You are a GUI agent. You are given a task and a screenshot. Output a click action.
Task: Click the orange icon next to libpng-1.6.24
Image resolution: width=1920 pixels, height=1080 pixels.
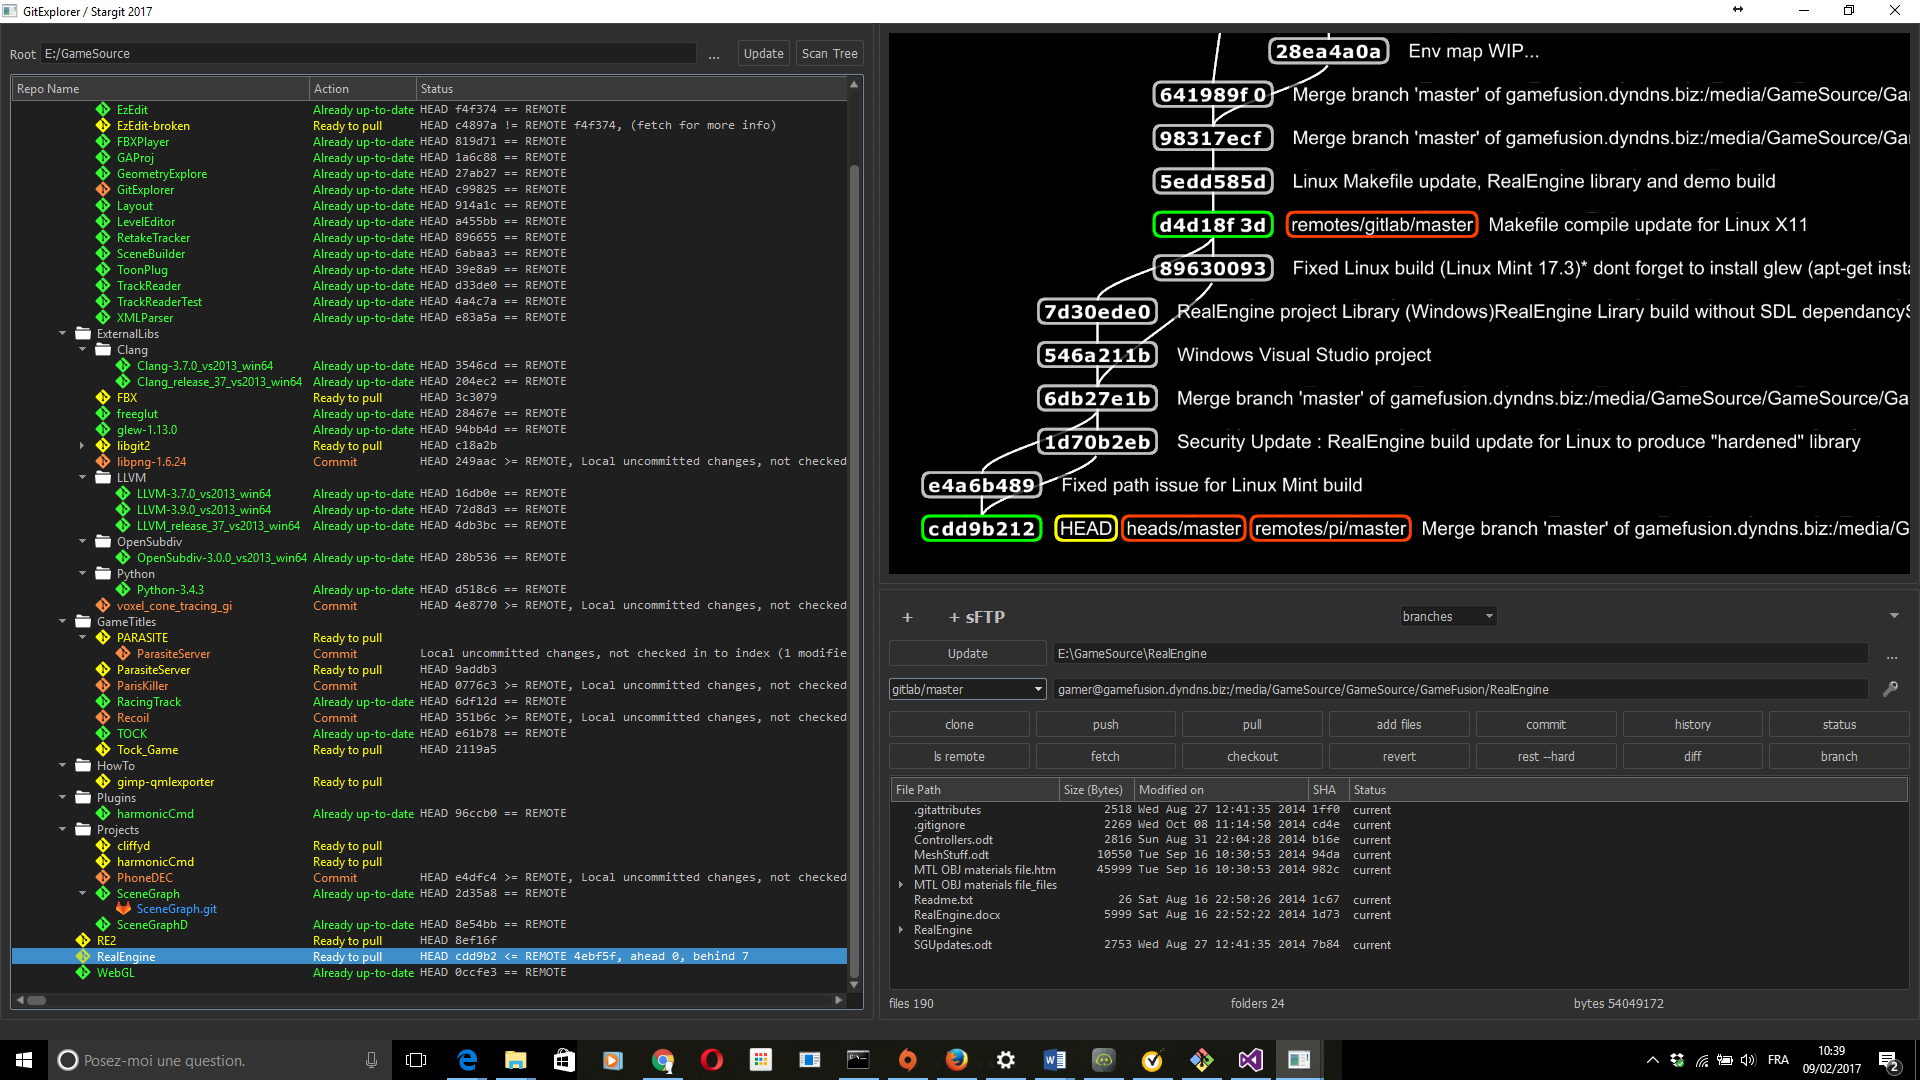pyautogui.click(x=103, y=462)
